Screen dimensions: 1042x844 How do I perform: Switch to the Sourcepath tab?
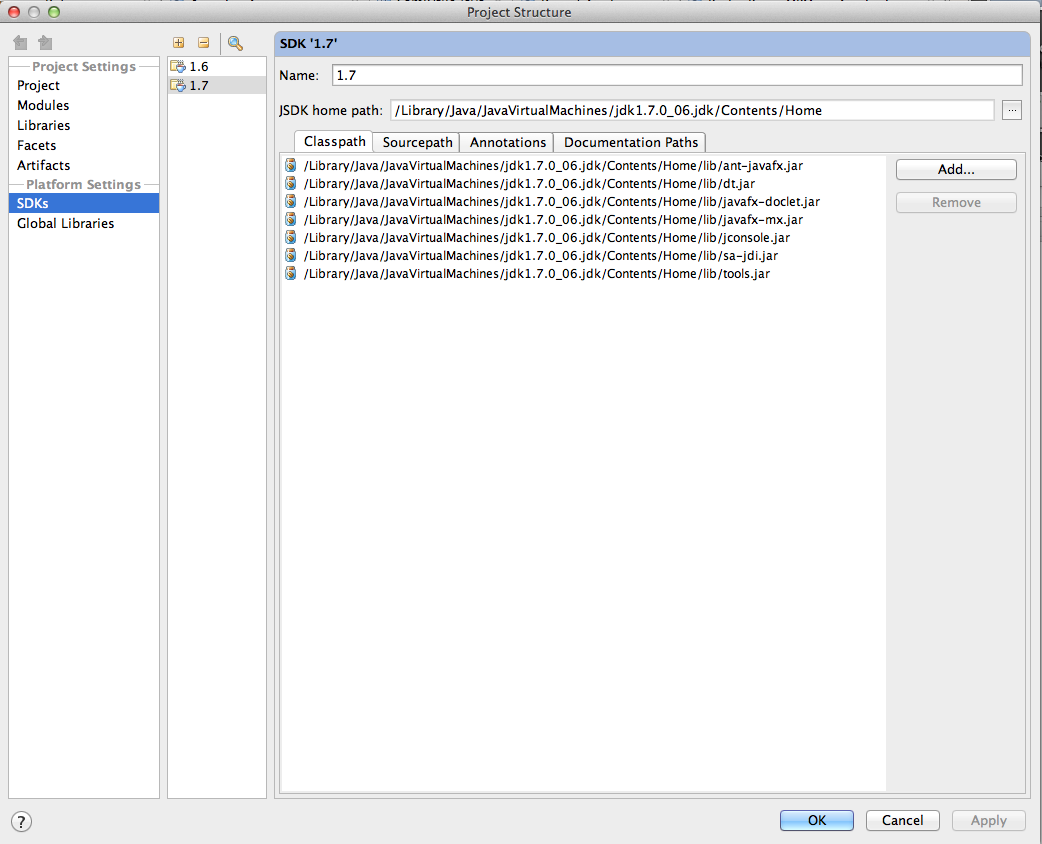pyautogui.click(x=415, y=142)
